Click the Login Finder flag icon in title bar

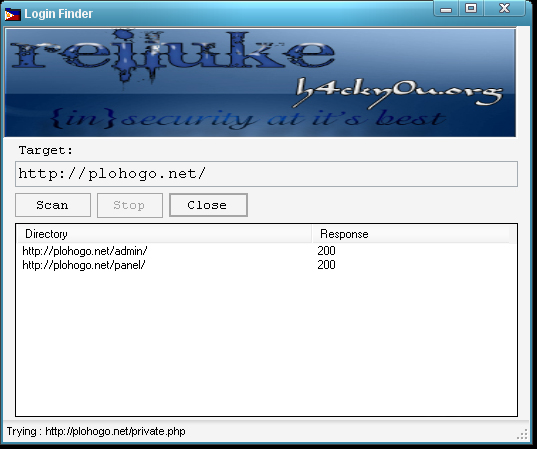13,14
